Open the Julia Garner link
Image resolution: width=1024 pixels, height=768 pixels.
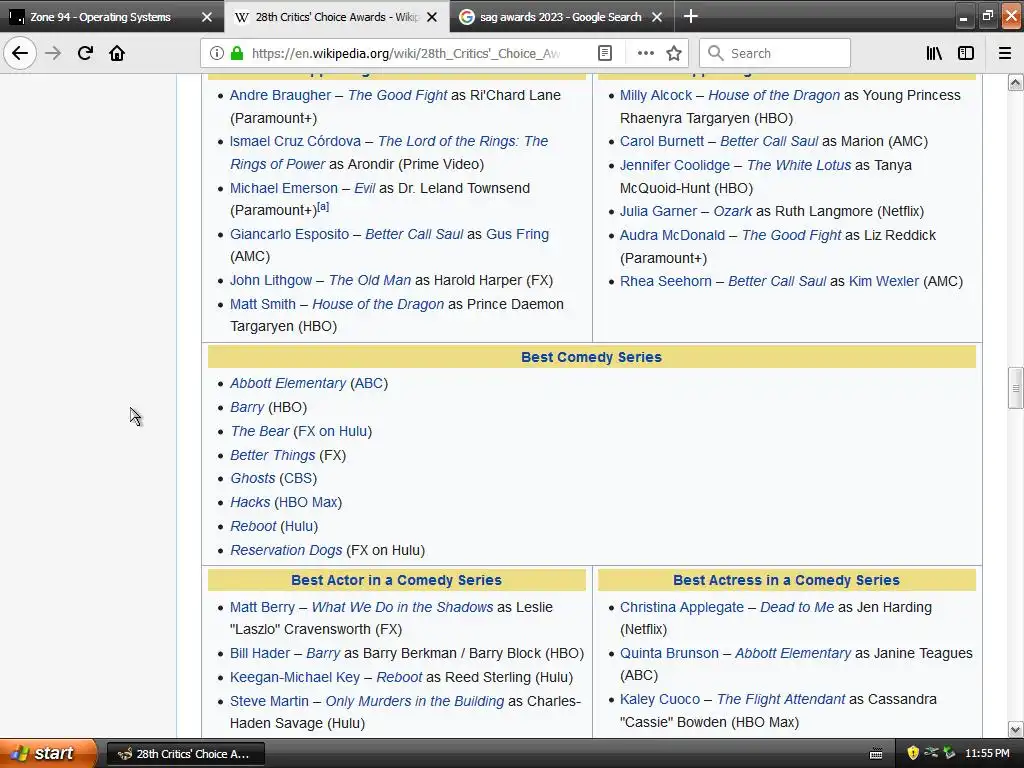click(658, 211)
